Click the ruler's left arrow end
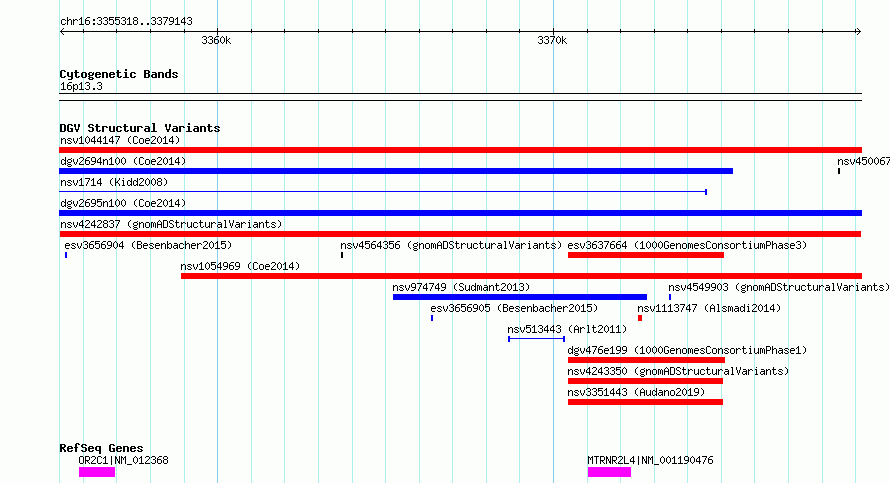The height and width of the screenshot is (483, 890). (x=62, y=32)
